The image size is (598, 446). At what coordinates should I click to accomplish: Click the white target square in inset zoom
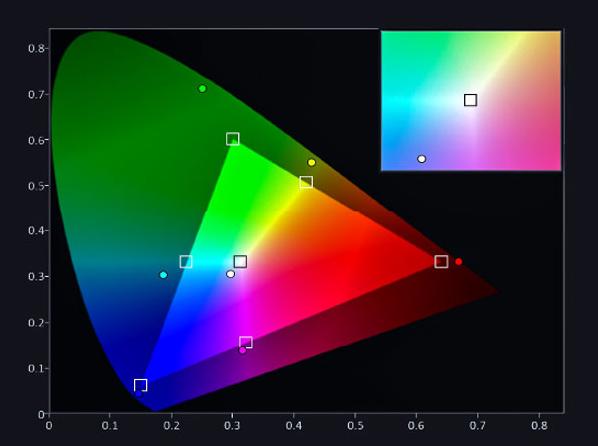[x=471, y=100]
